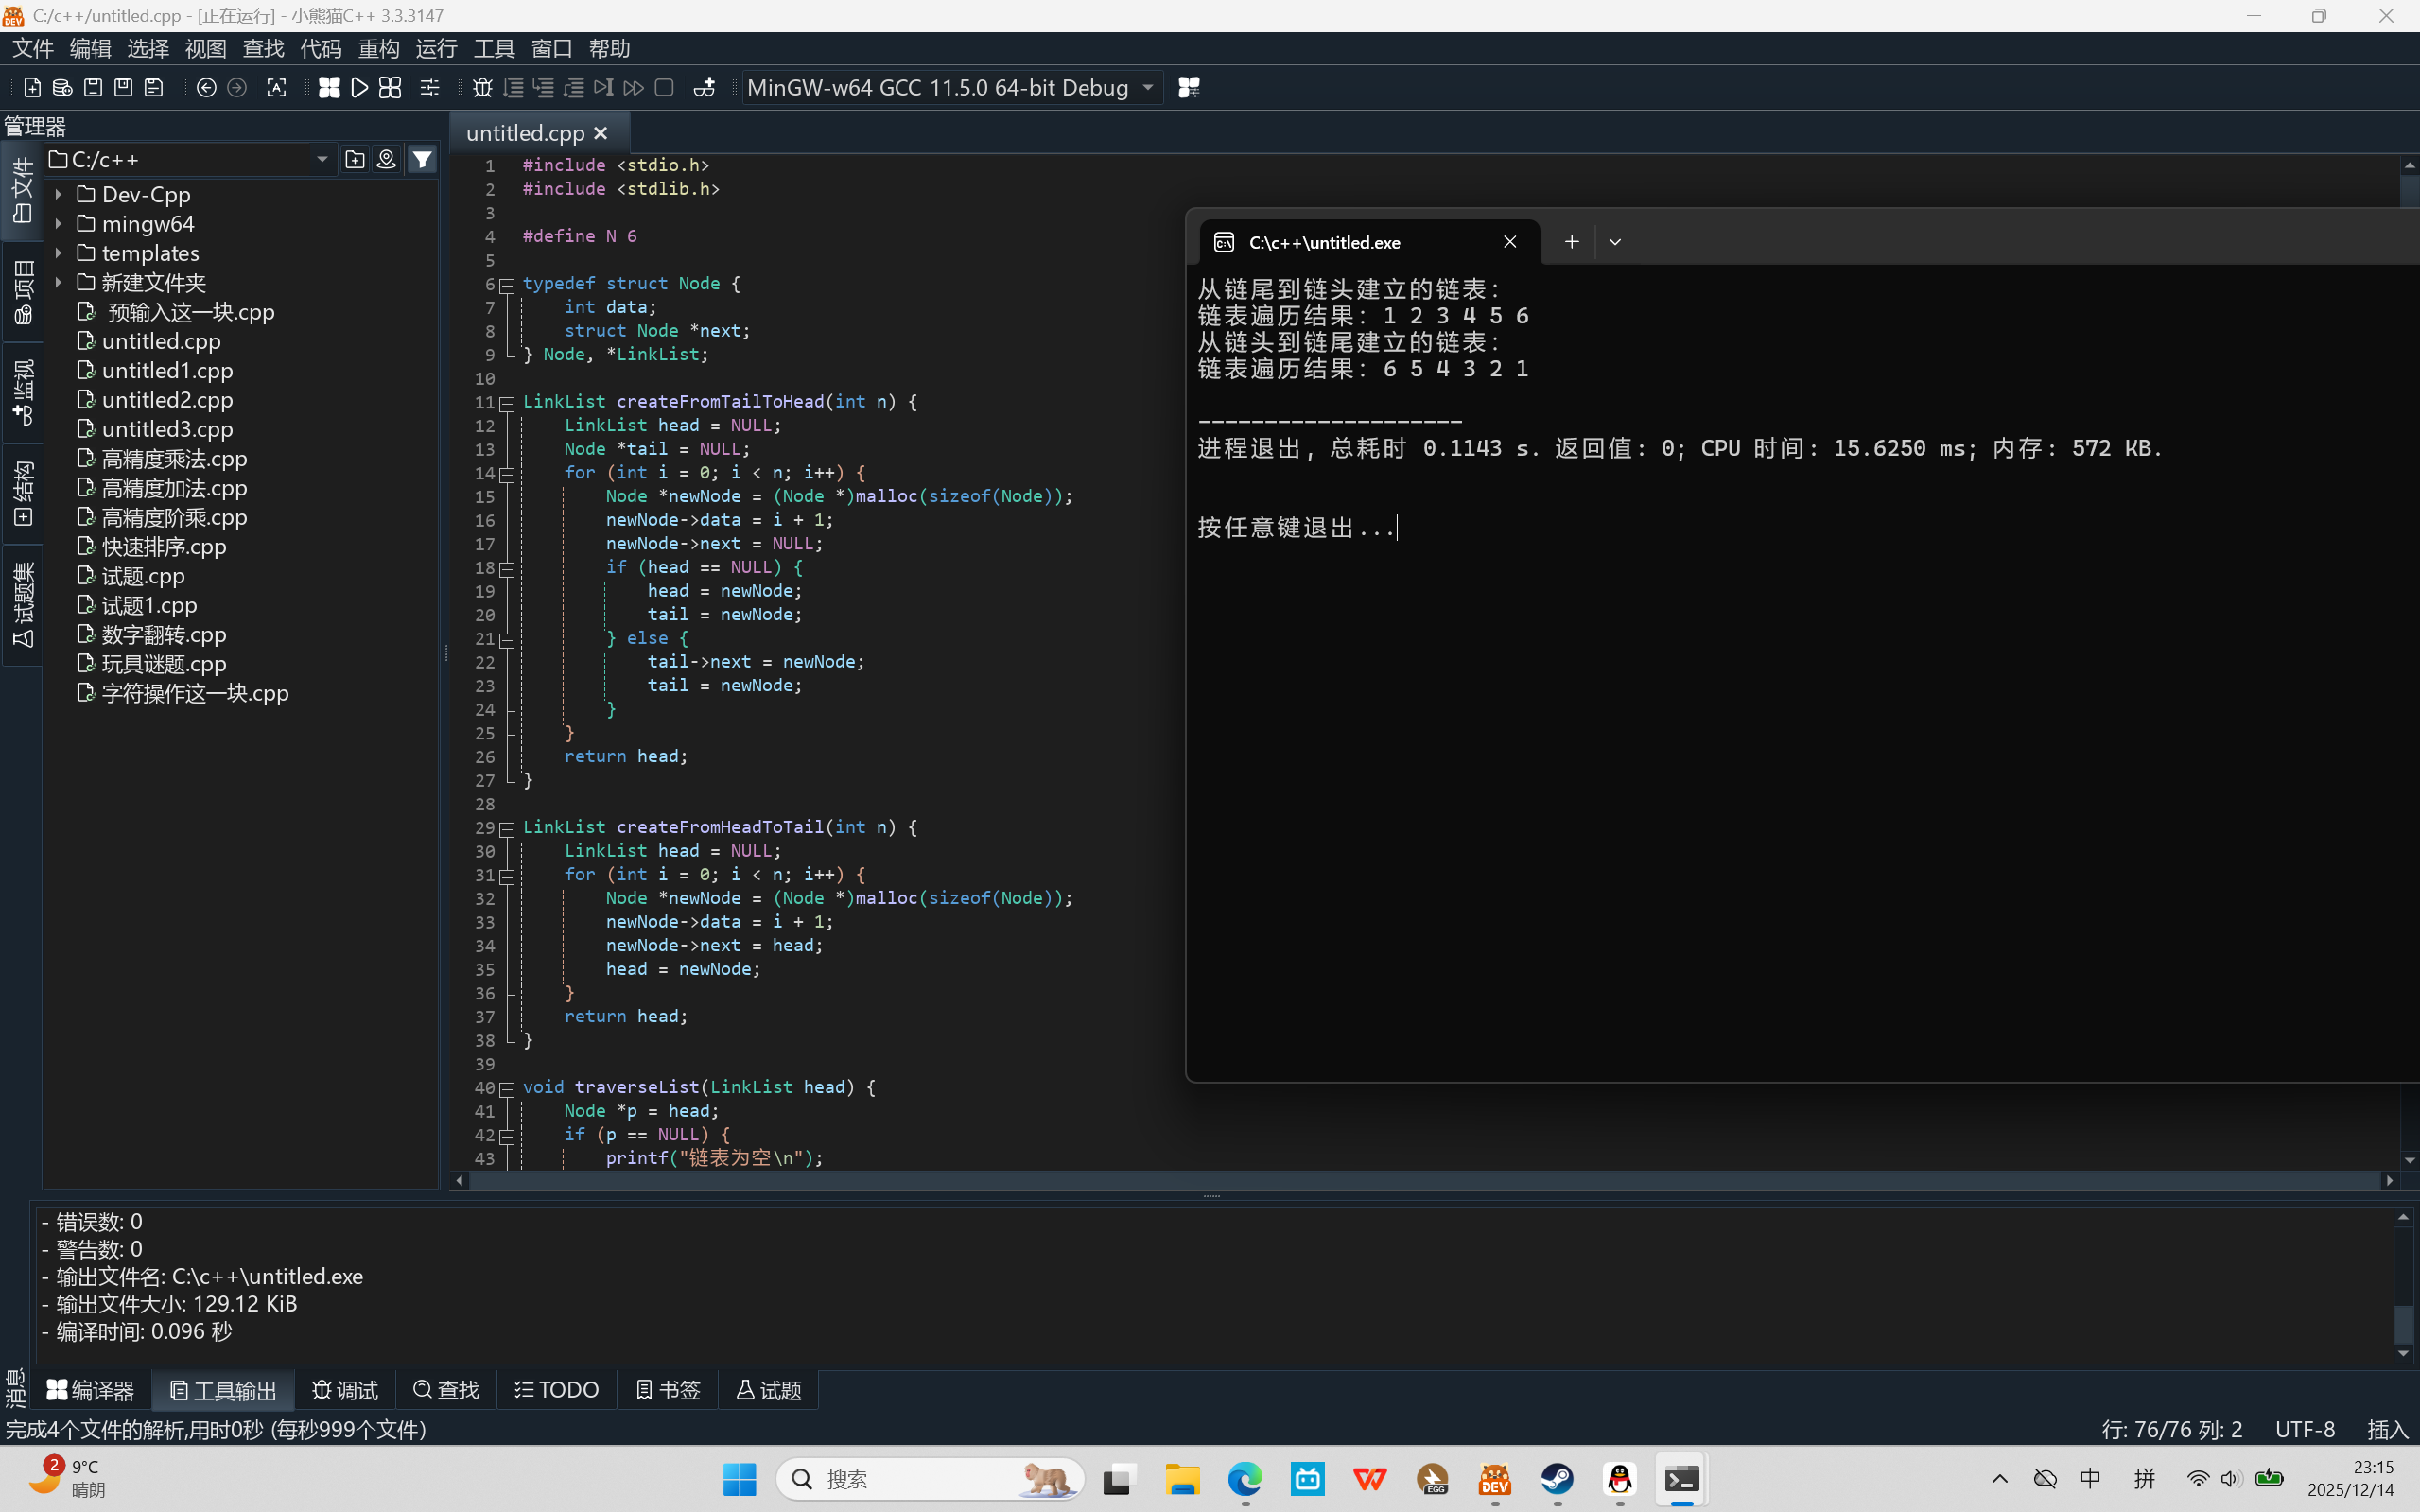
Task: Click the Navigate Back arrow icon
Action: pos(206,88)
